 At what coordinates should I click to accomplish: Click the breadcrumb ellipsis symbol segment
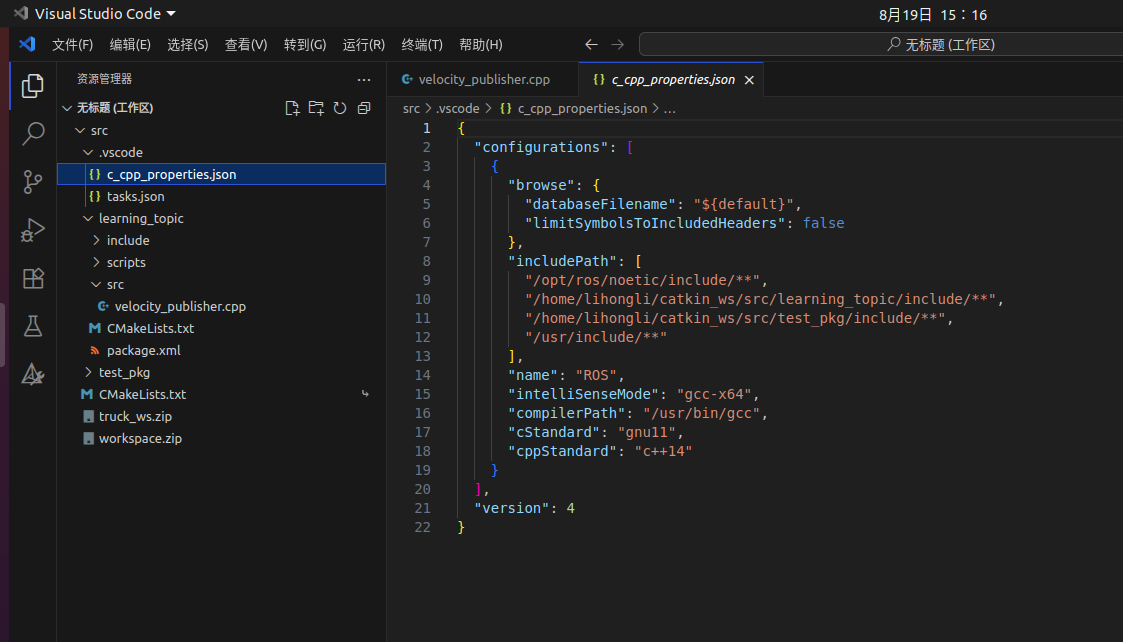pos(669,109)
